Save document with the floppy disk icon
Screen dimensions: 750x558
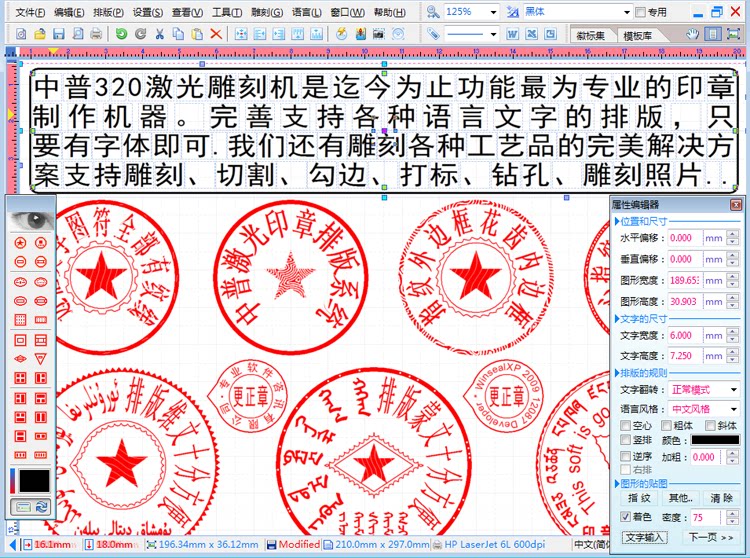pyautogui.click(x=58, y=34)
